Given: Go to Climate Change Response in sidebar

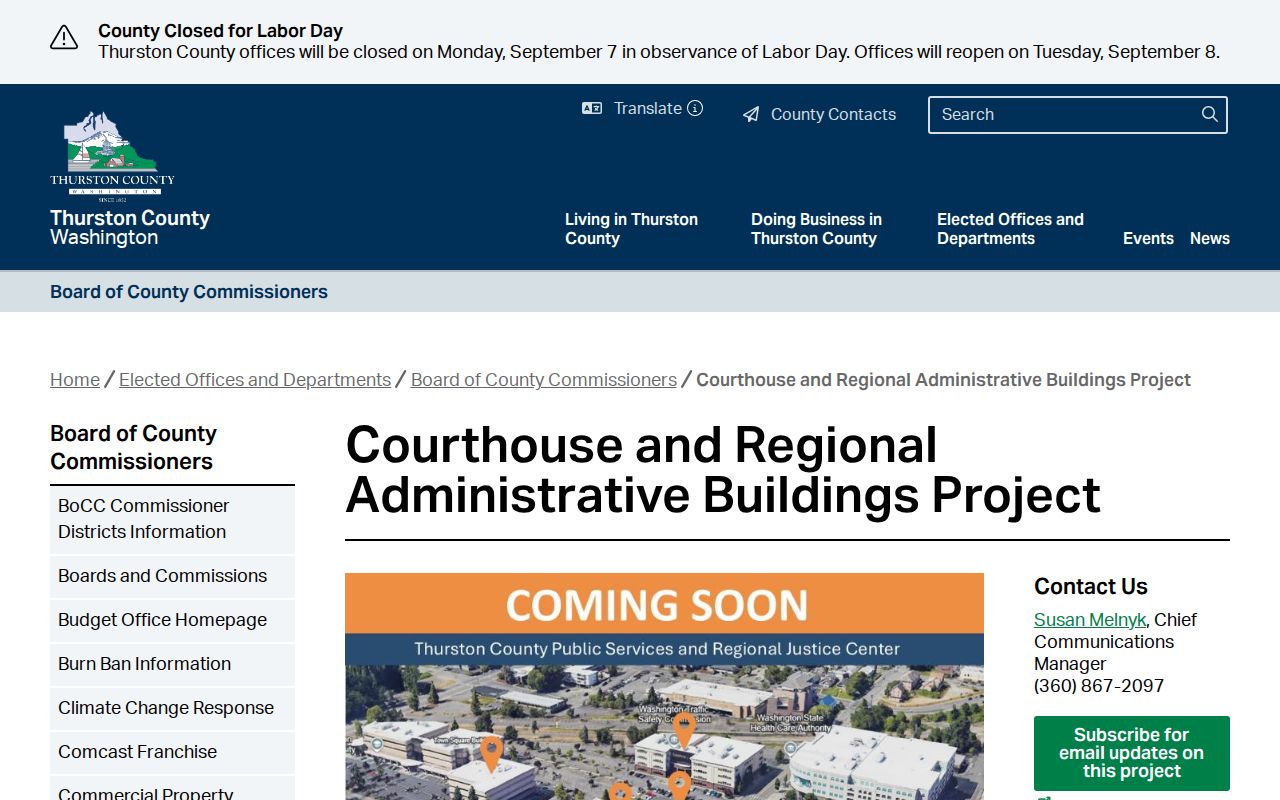Looking at the screenshot, I should 172,708.
